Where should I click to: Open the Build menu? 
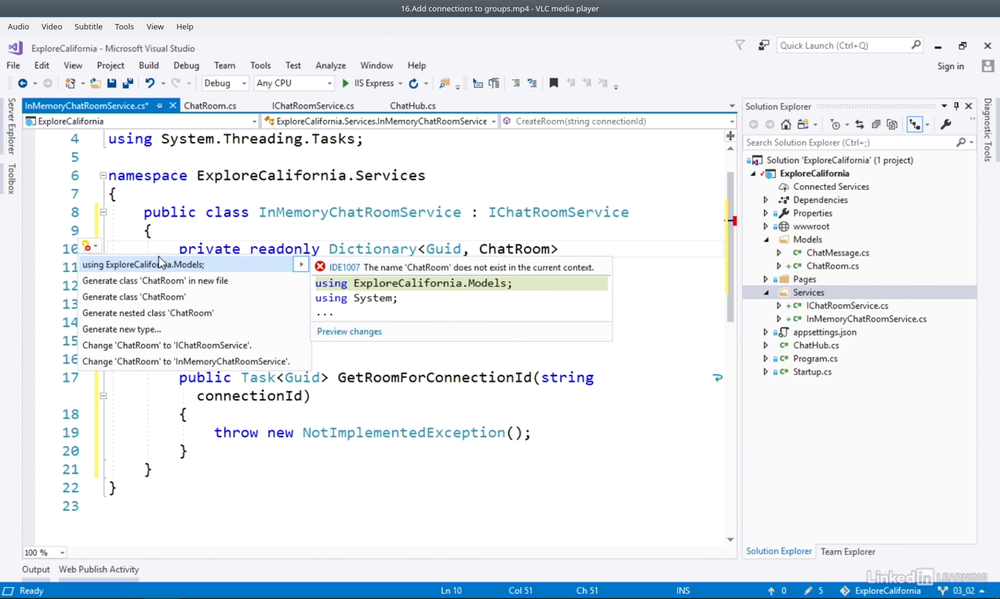tap(149, 65)
